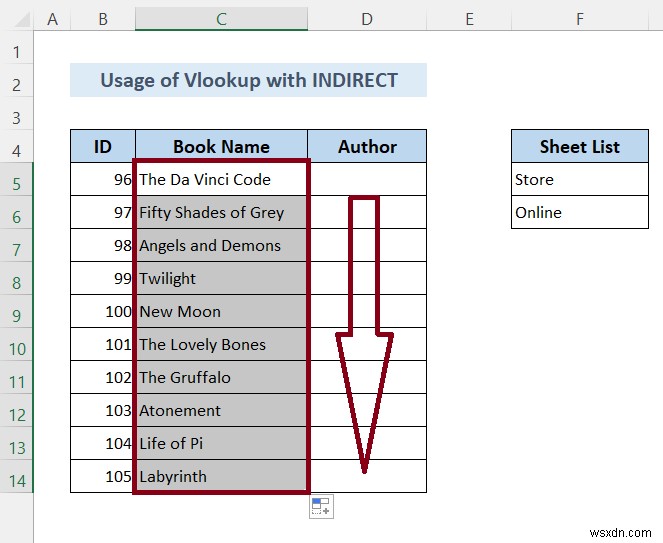Viewport: 663px width, 543px height.
Task: Click ID cell 99
Action: coord(103,278)
